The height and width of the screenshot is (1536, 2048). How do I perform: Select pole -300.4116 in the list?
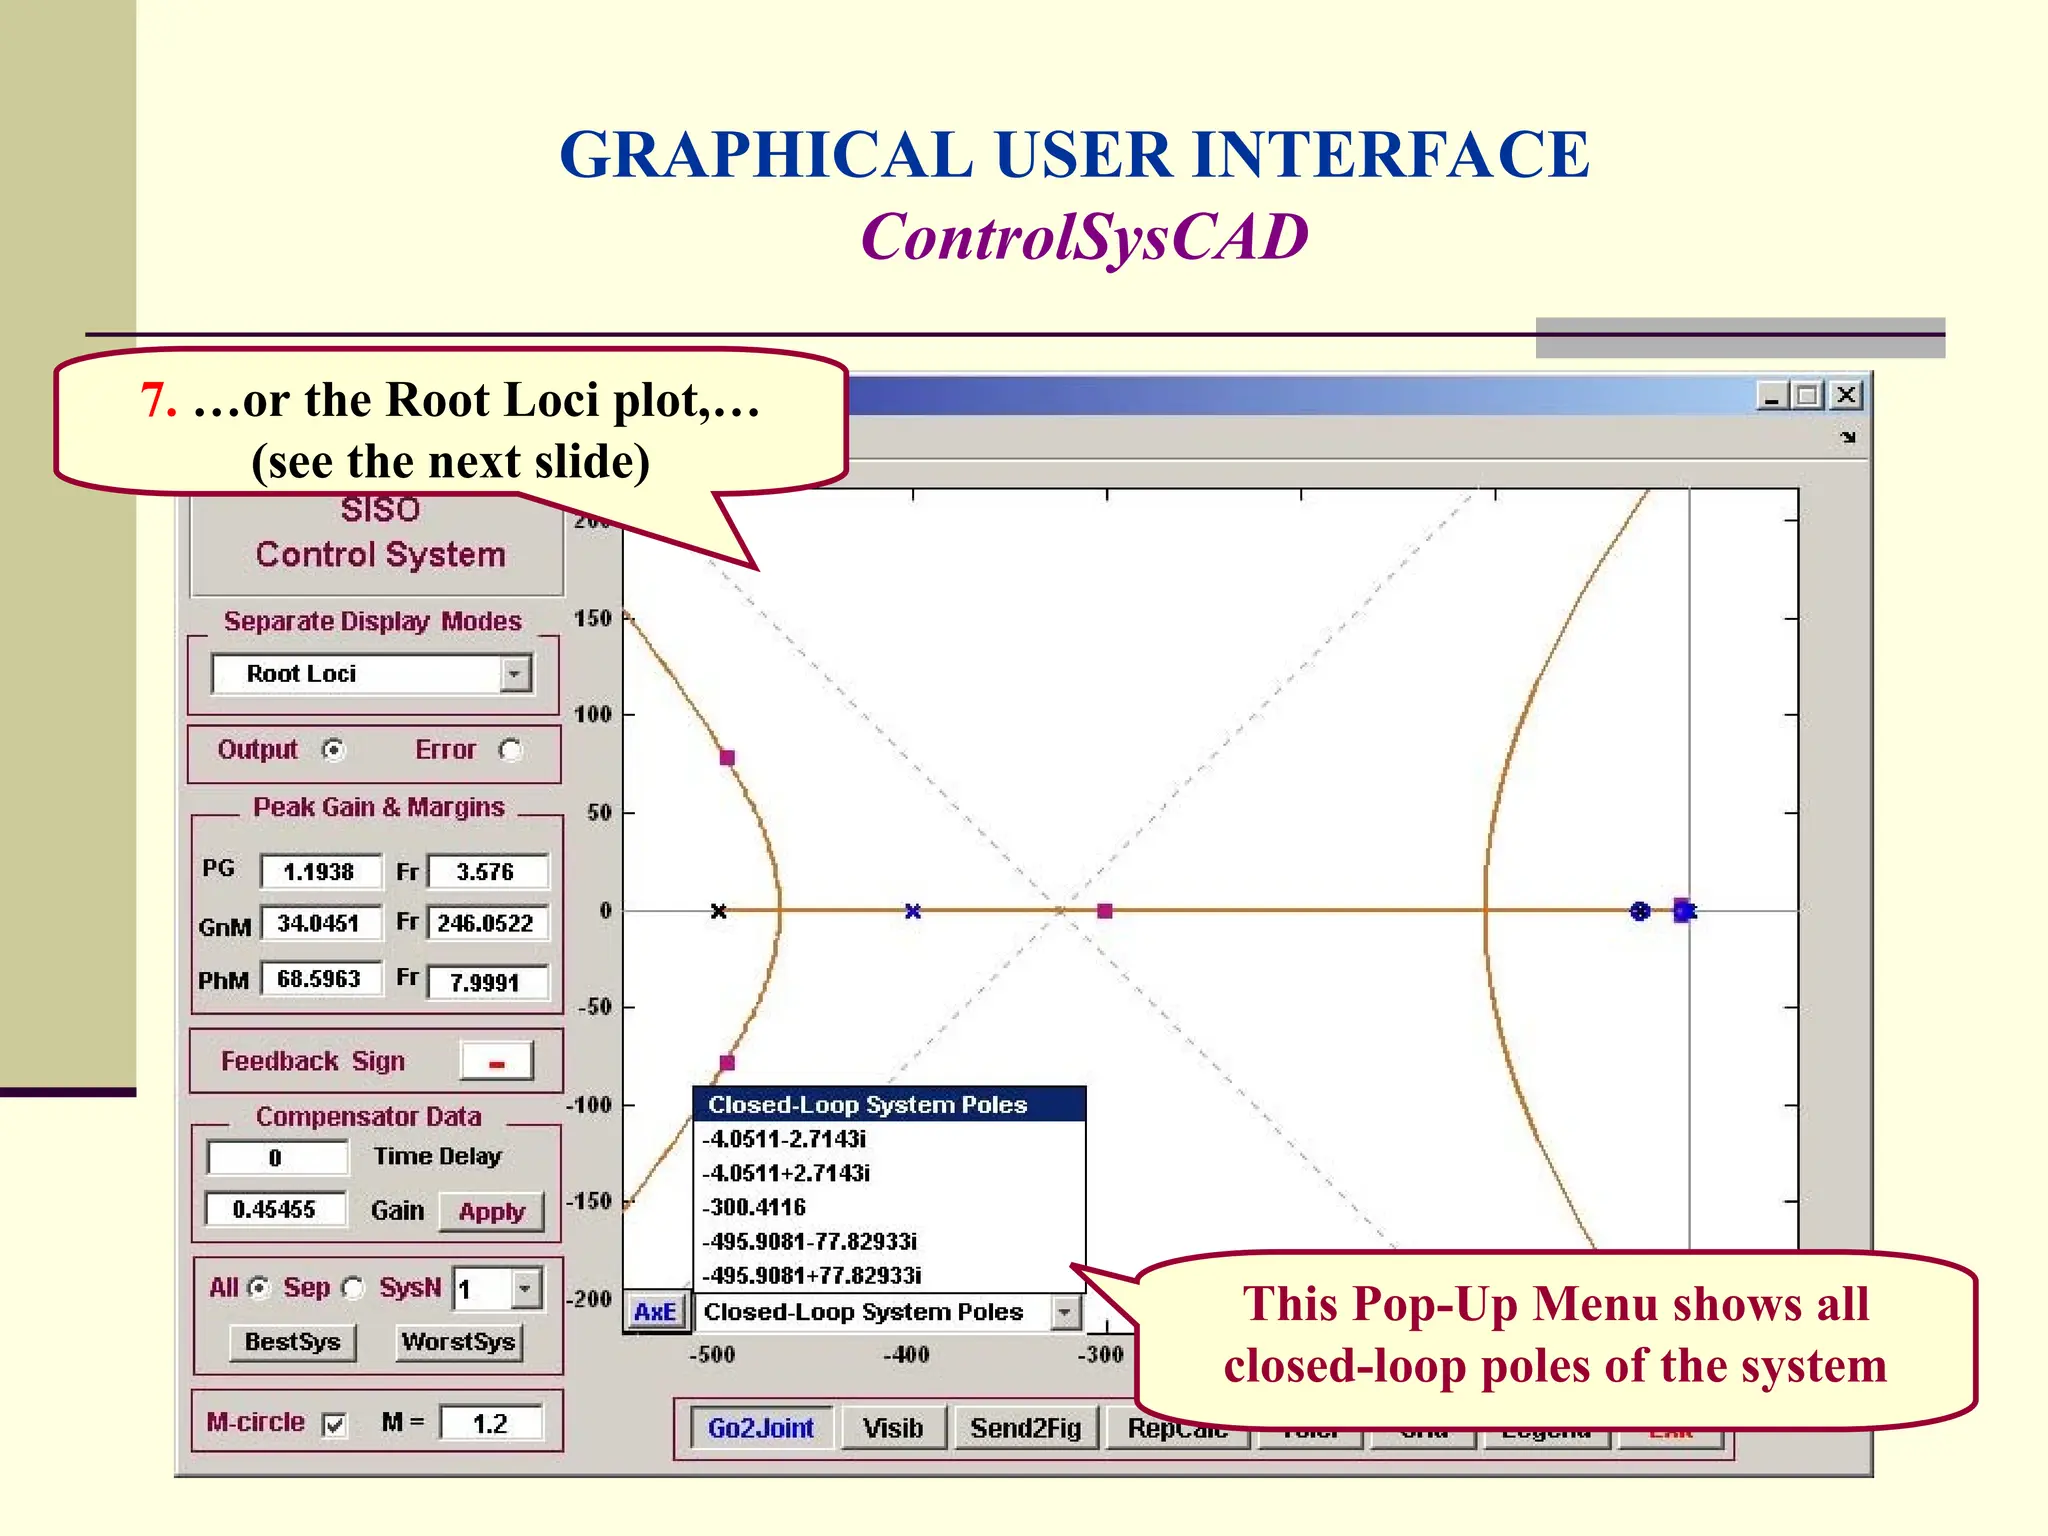[x=889, y=1207]
